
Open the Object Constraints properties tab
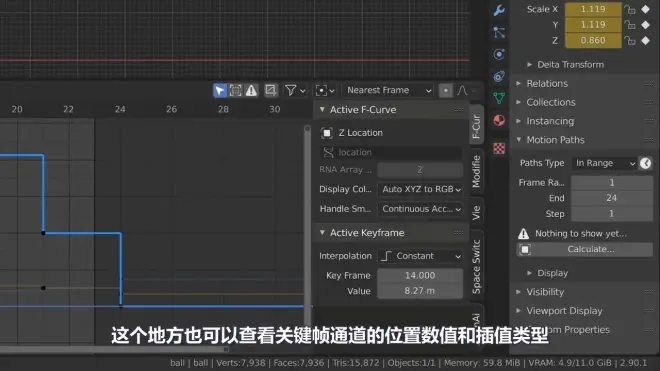[x=499, y=76]
